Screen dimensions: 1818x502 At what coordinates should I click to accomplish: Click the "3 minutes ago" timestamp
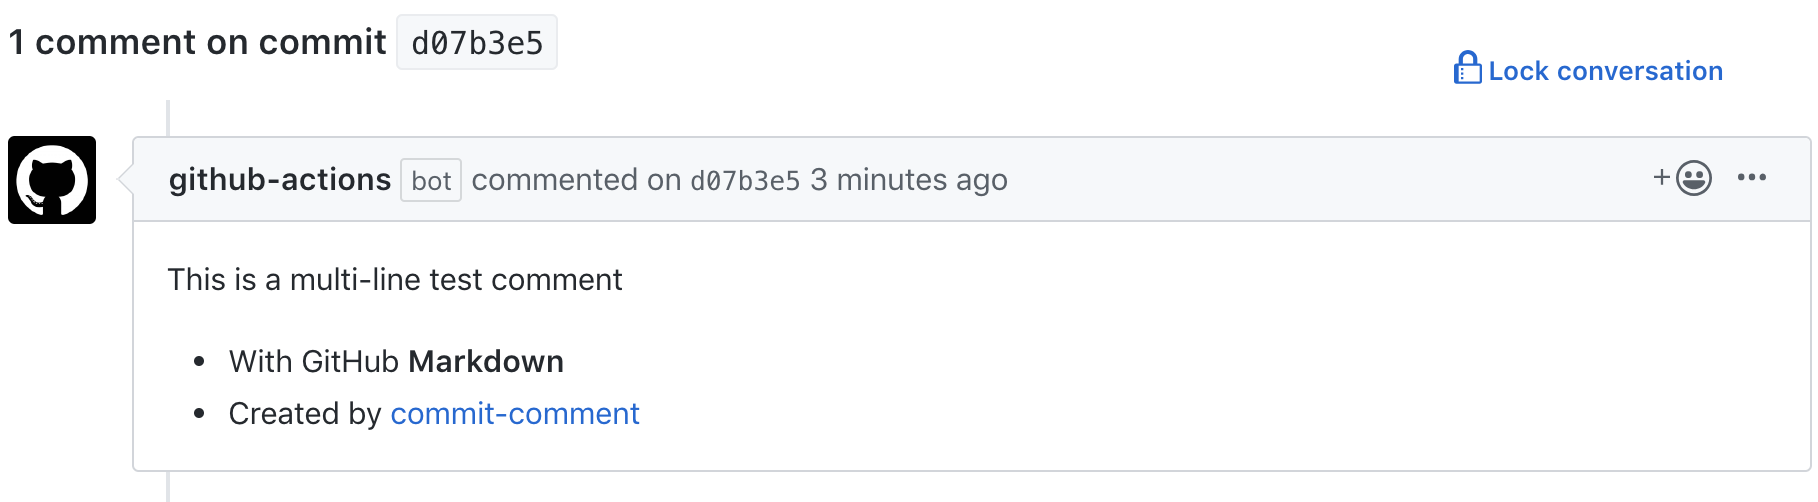(x=908, y=180)
